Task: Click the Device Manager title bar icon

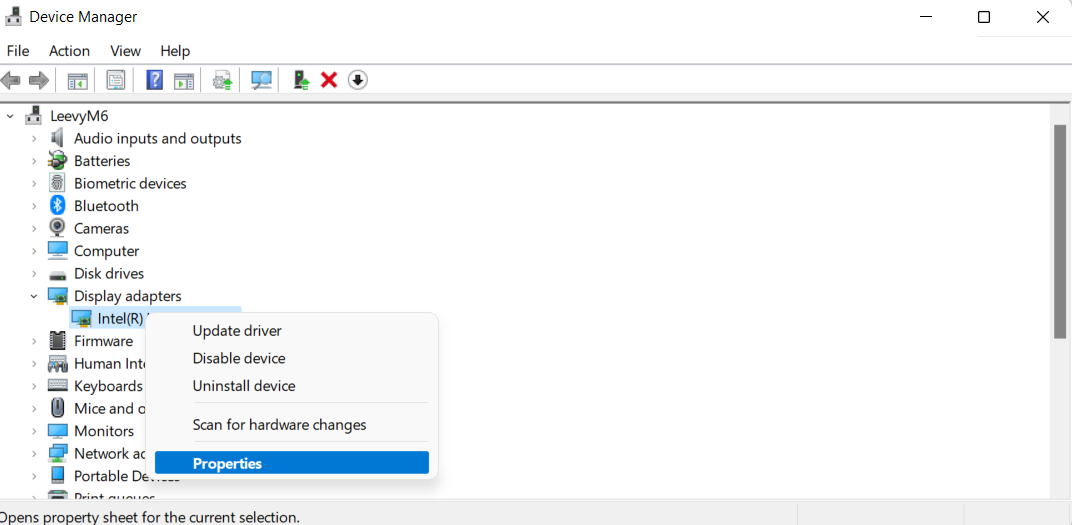Action: pos(14,16)
